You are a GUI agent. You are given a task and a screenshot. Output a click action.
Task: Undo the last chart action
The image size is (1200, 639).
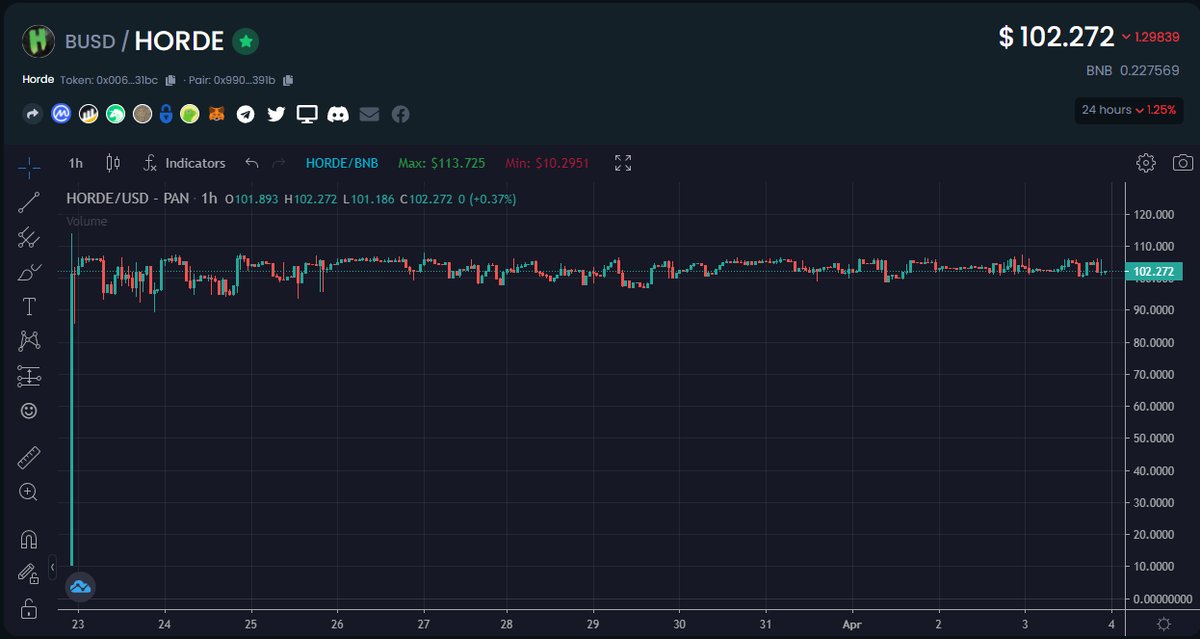click(x=252, y=163)
